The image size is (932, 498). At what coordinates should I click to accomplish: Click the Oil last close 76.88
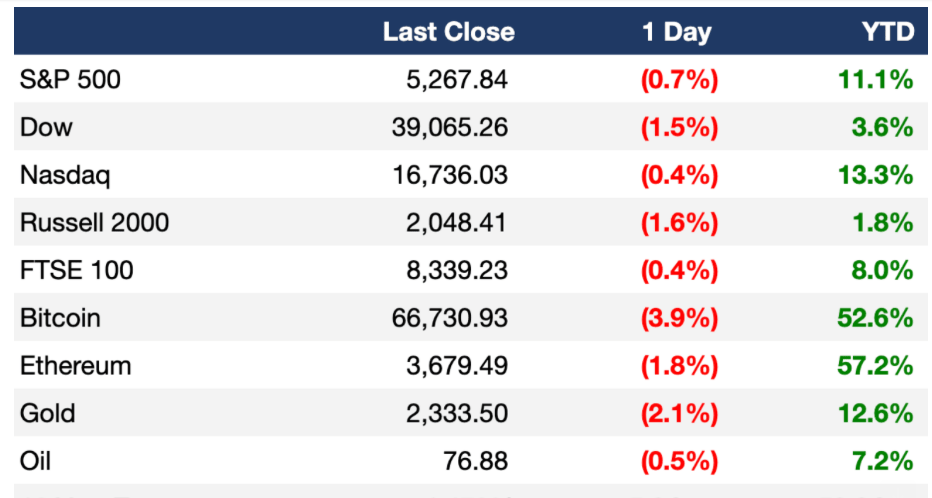[476, 461]
